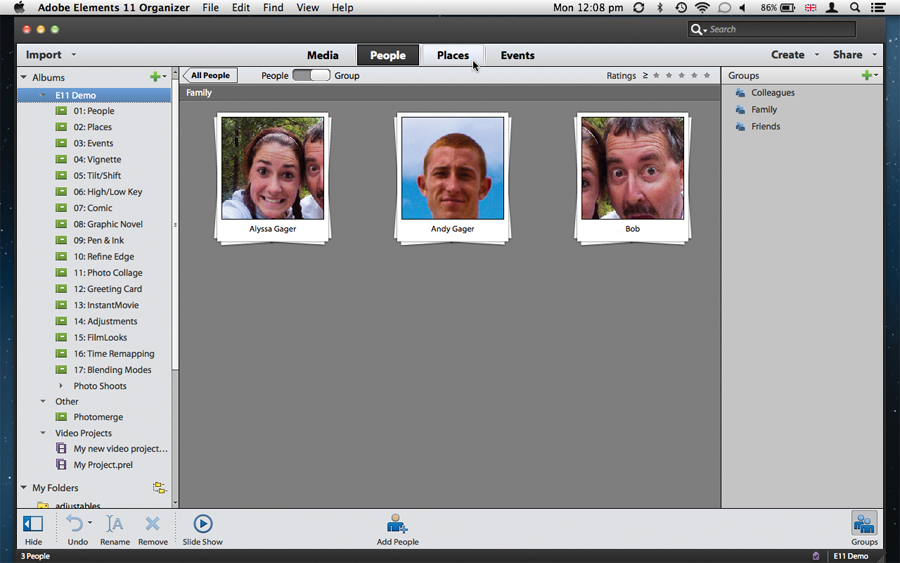The width and height of the screenshot is (900, 563).
Task: Set rating filter to one star
Action: 656,75
